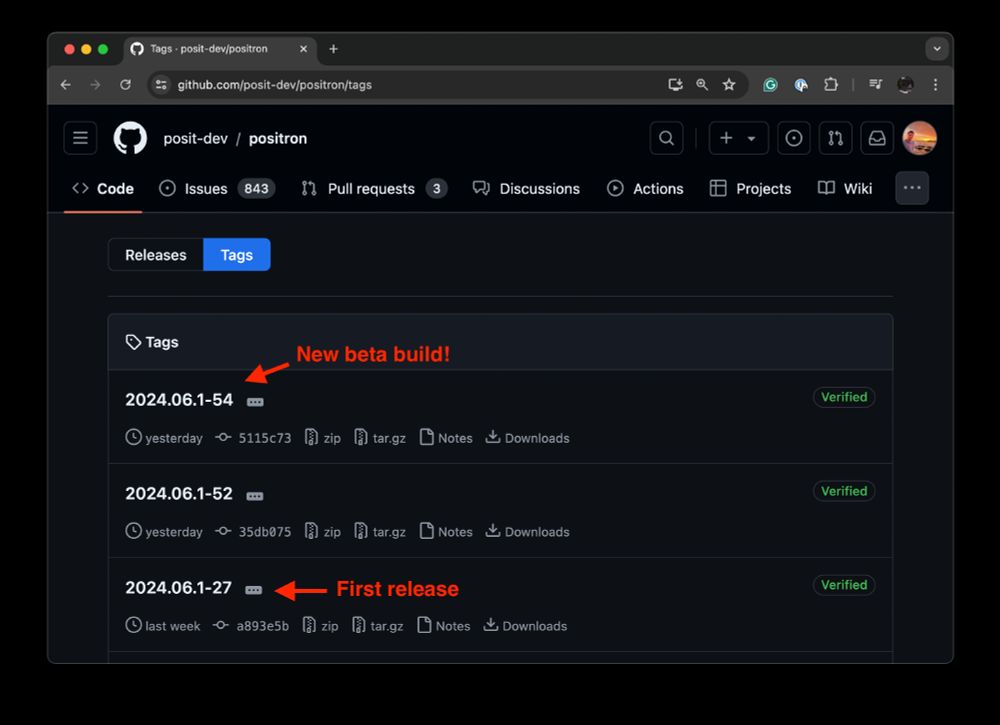
Task: Open the pull requests shortcut icon in header
Action: coord(835,138)
